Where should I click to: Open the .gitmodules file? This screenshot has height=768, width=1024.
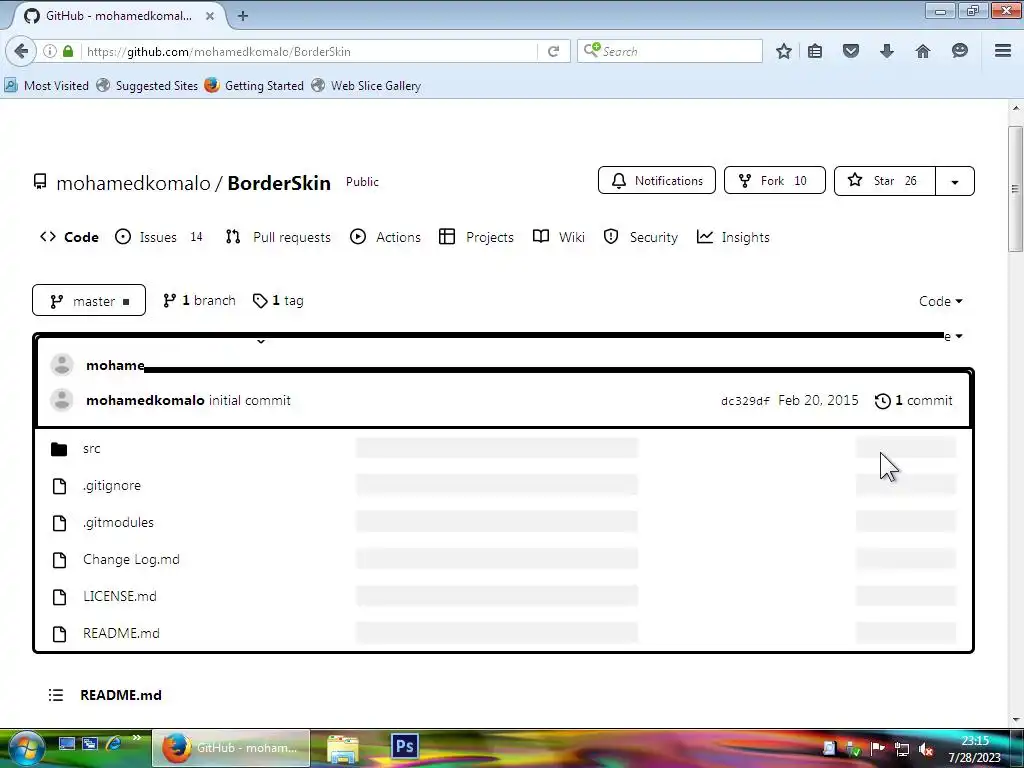click(118, 522)
